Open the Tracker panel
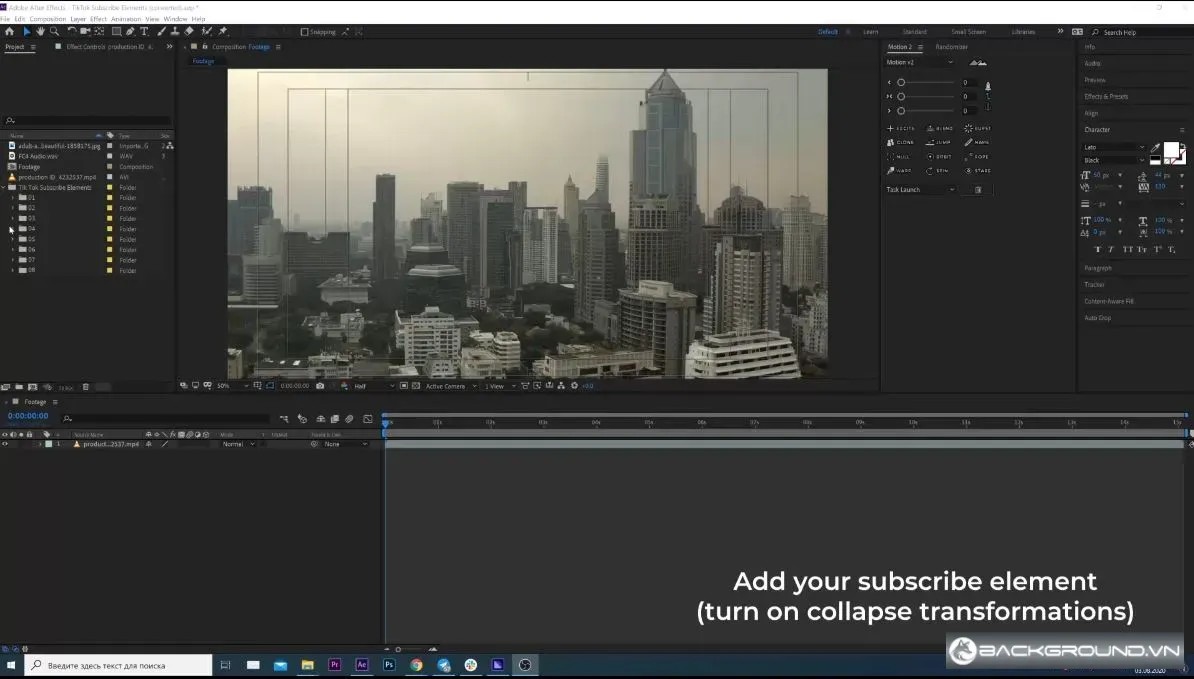Viewport: 1194px width, 679px height. pyautogui.click(x=1094, y=285)
